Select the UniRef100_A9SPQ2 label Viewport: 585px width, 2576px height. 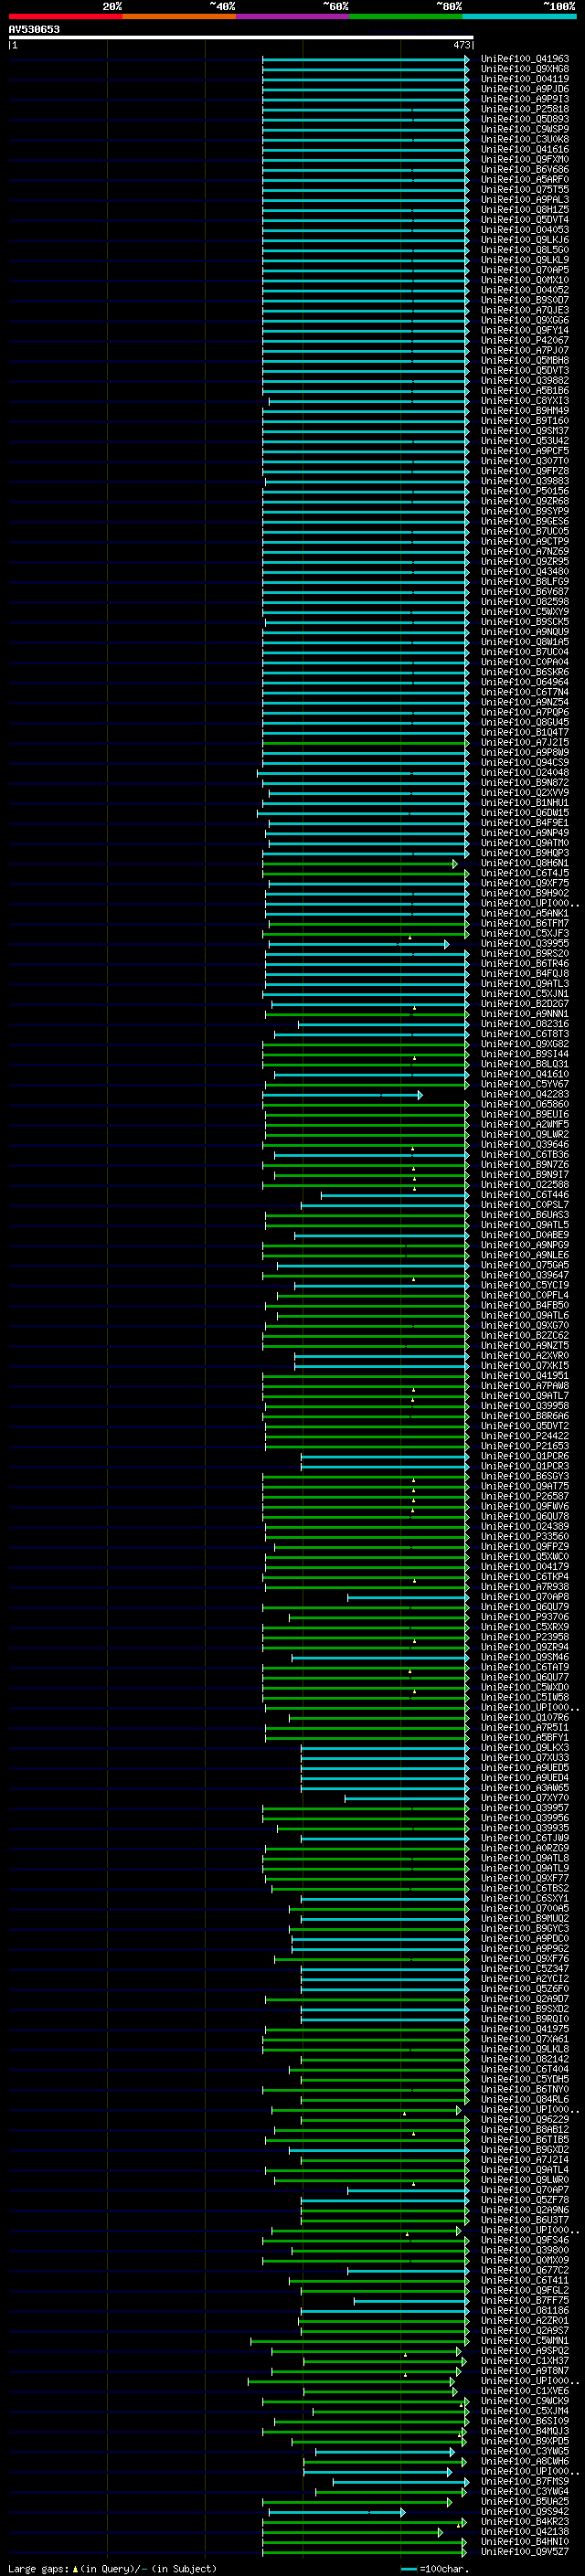[x=524, y=2350]
